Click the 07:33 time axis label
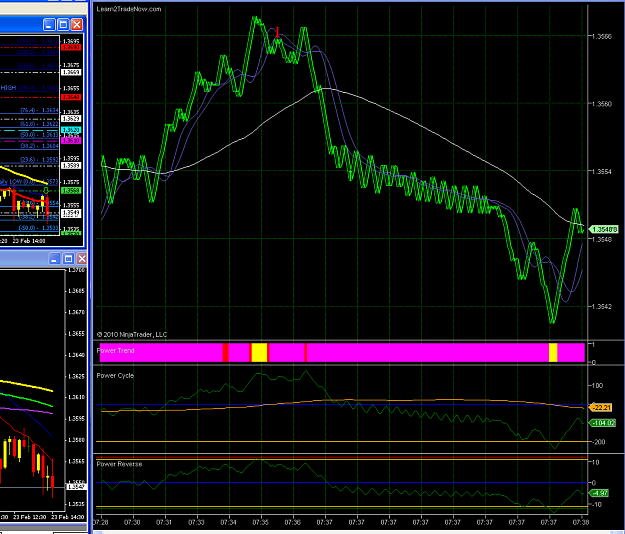Image resolution: width=625 pixels, height=534 pixels. click(x=196, y=522)
